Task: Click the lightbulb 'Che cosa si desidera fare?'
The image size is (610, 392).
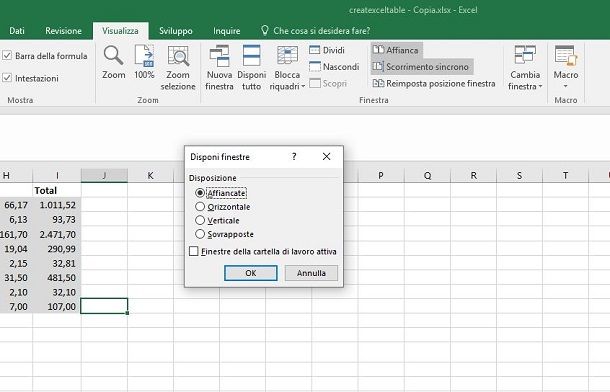Action: [316, 31]
